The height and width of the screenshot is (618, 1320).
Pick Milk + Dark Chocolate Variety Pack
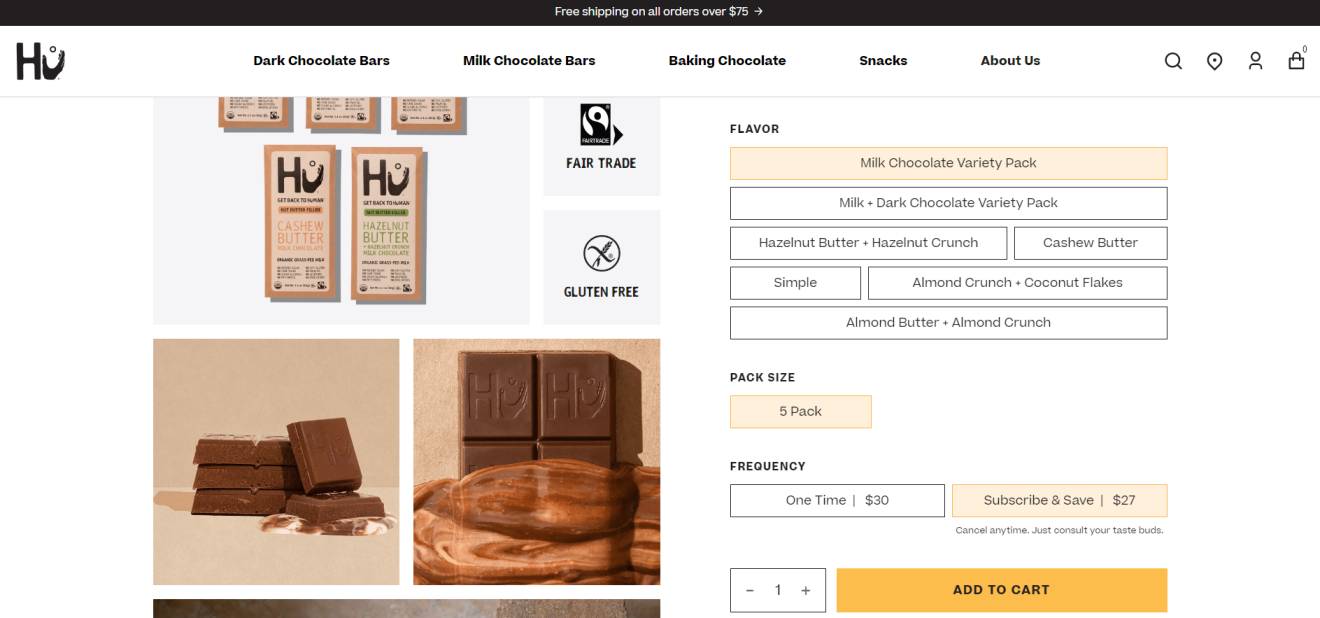pos(948,203)
